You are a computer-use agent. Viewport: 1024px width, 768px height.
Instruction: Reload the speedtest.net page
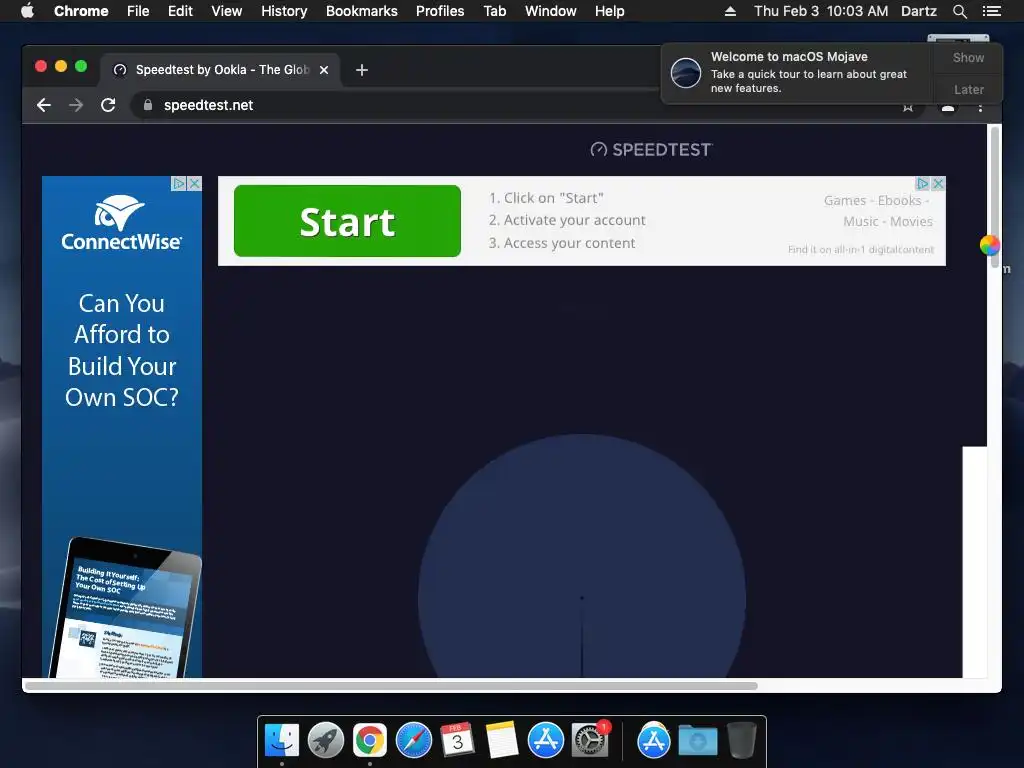tap(108, 105)
